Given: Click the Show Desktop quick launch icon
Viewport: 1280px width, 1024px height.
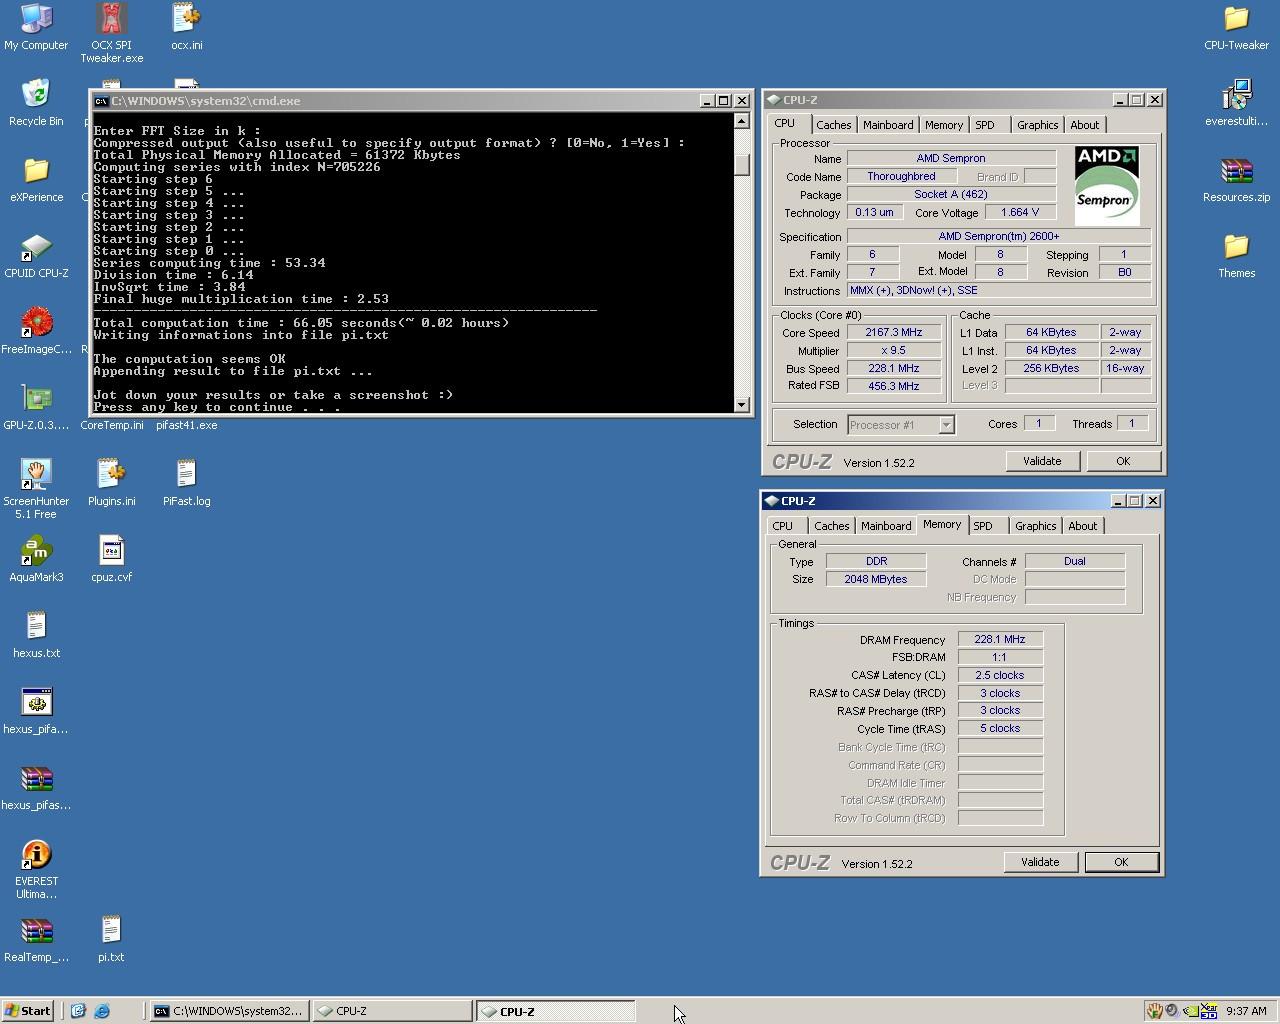Looking at the screenshot, I should coord(78,1011).
